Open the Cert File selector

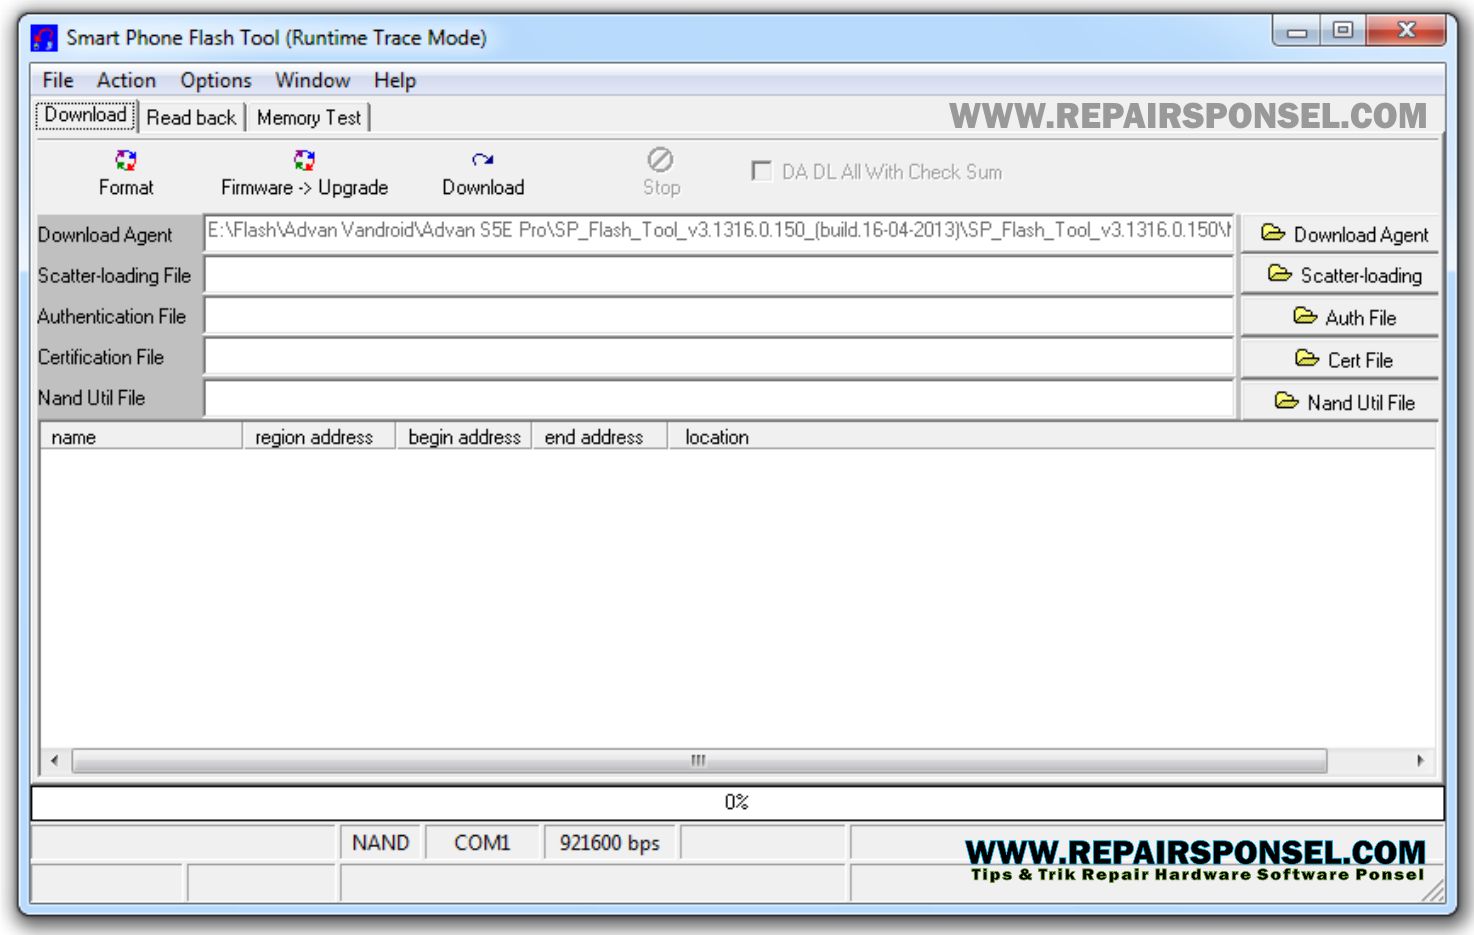coord(1341,358)
